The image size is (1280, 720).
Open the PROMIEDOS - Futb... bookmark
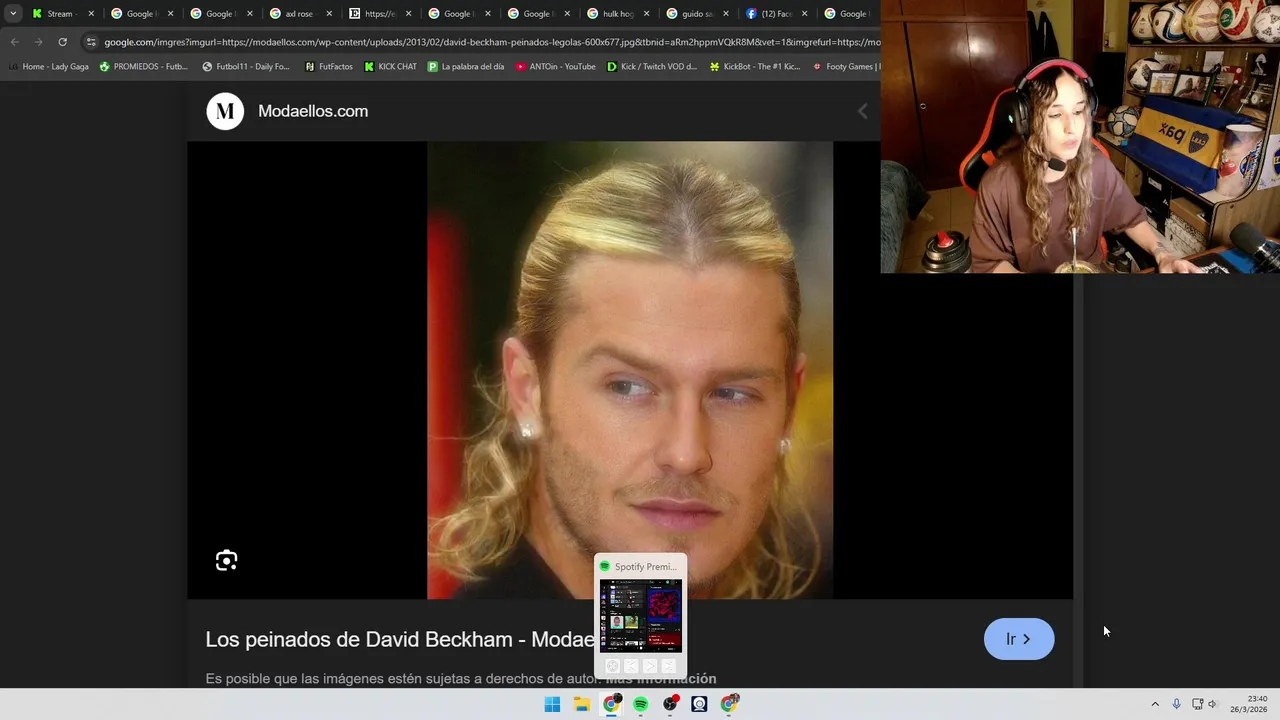[143, 67]
